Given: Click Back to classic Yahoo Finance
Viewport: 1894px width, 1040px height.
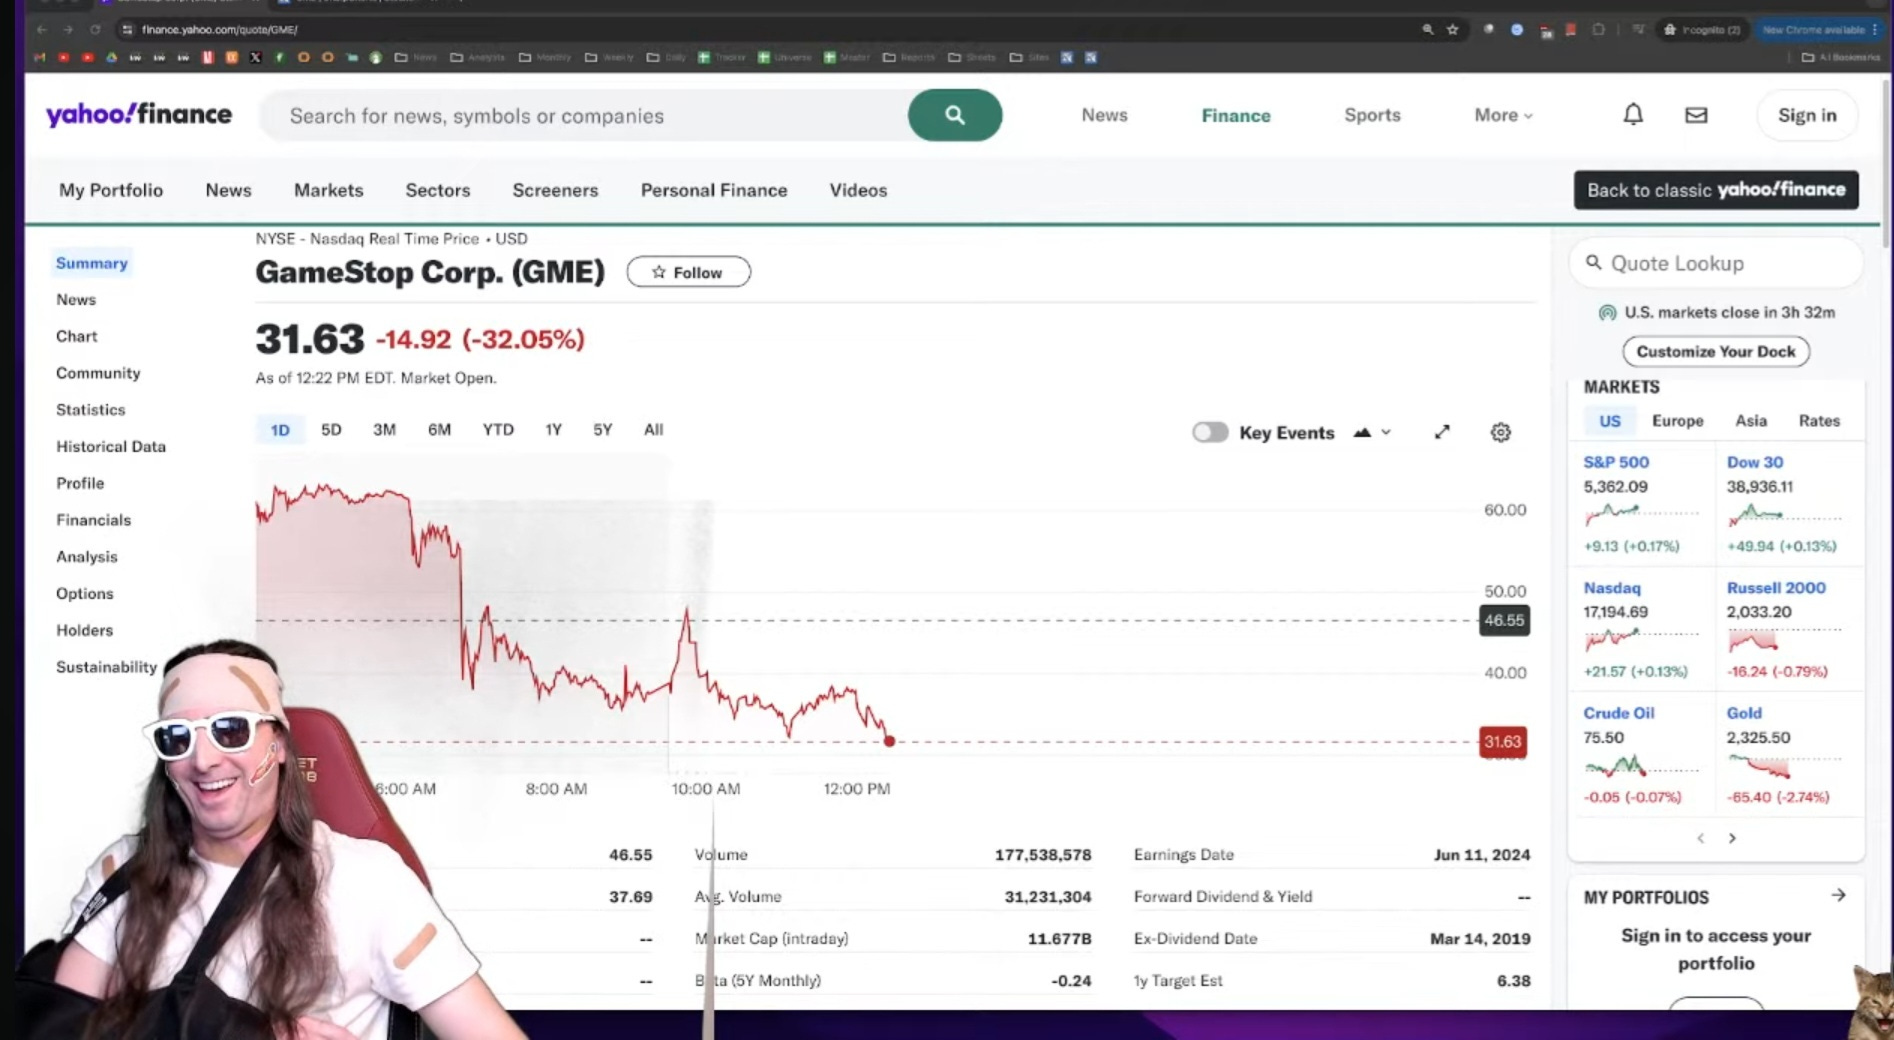Looking at the screenshot, I should (x=1716, y=190).
